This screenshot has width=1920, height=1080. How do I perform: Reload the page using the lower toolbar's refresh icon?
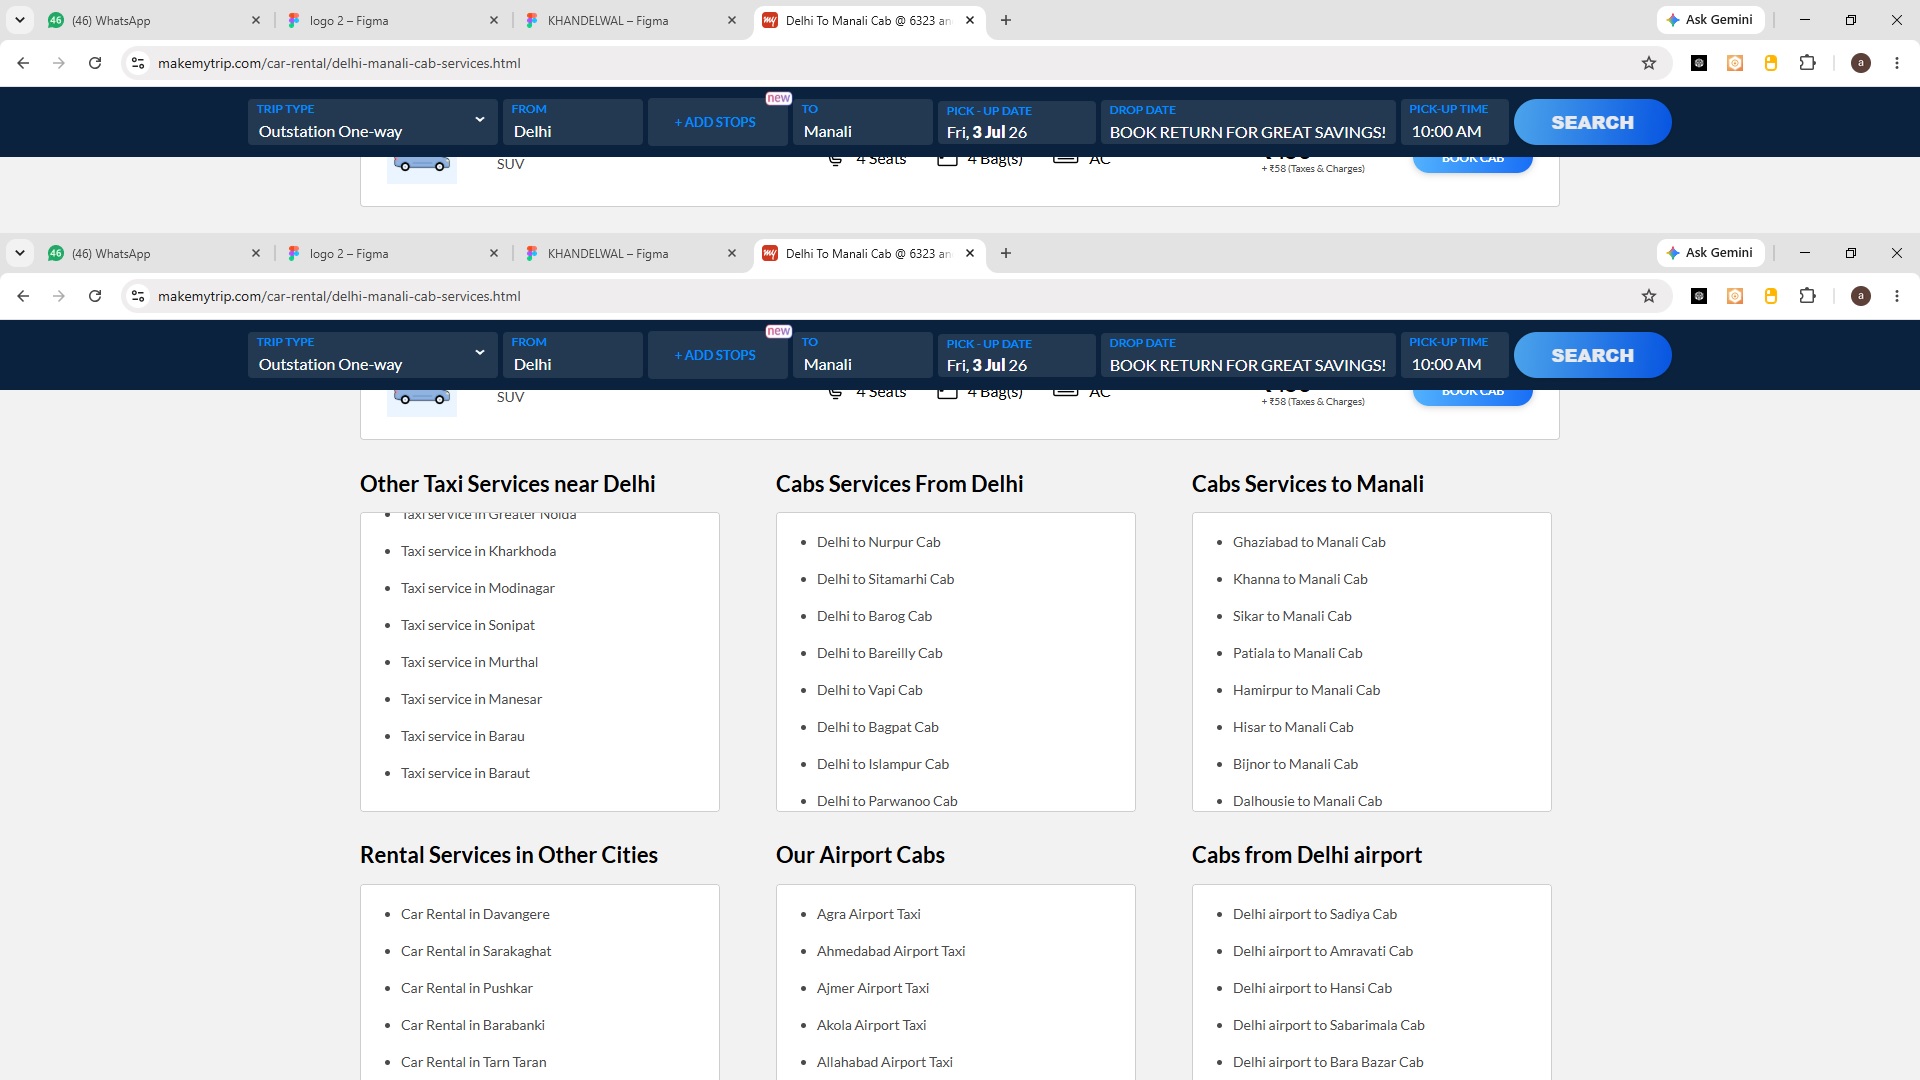[x=95, y=296]
